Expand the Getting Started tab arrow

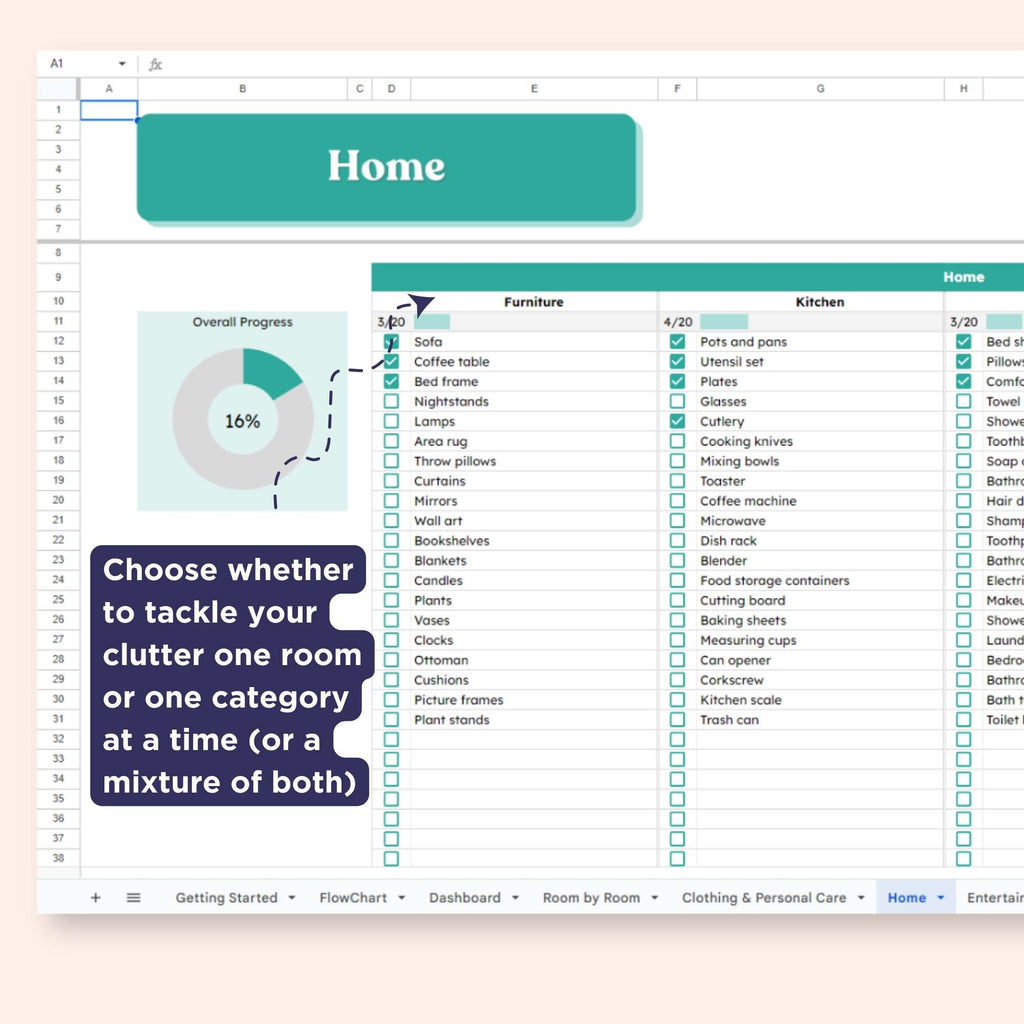pyautogui.click(x=292, y=898)
